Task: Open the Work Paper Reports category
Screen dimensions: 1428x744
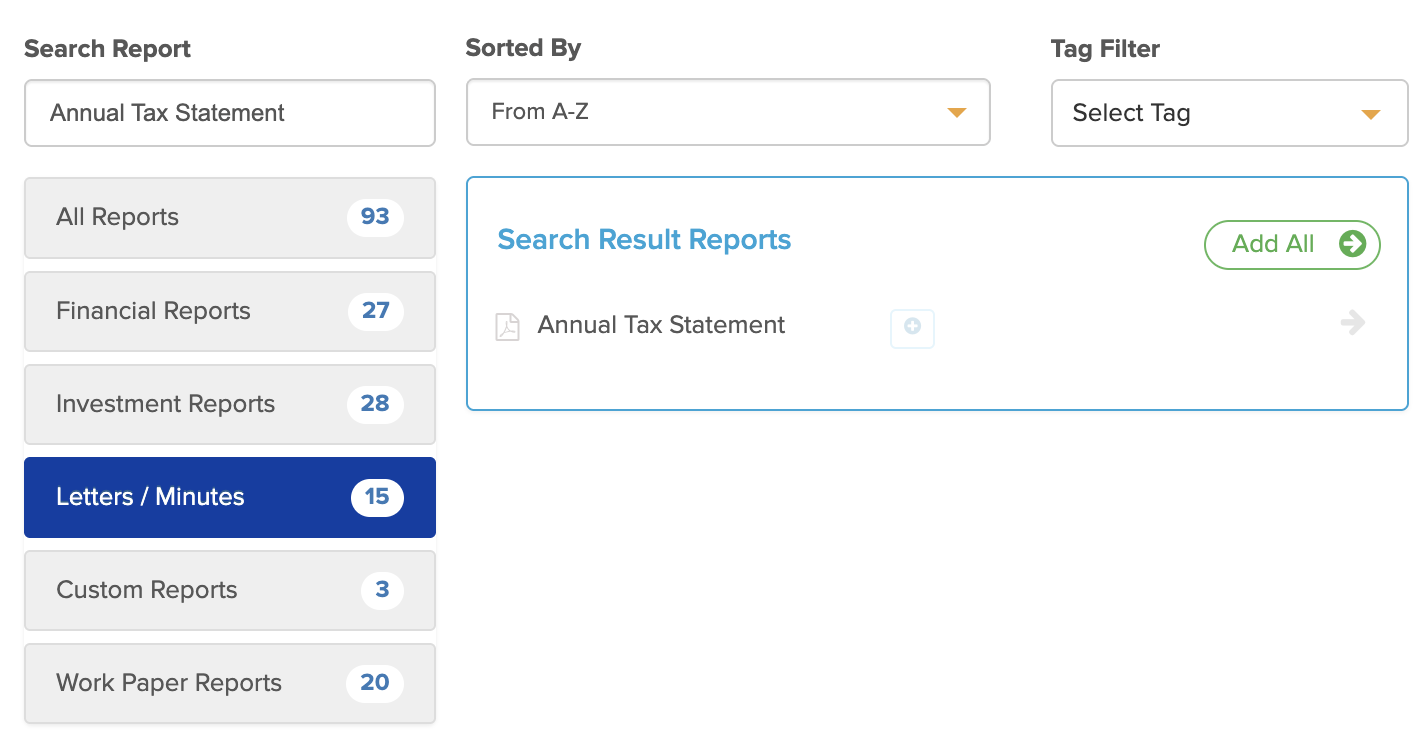Action: click(230, 683)
